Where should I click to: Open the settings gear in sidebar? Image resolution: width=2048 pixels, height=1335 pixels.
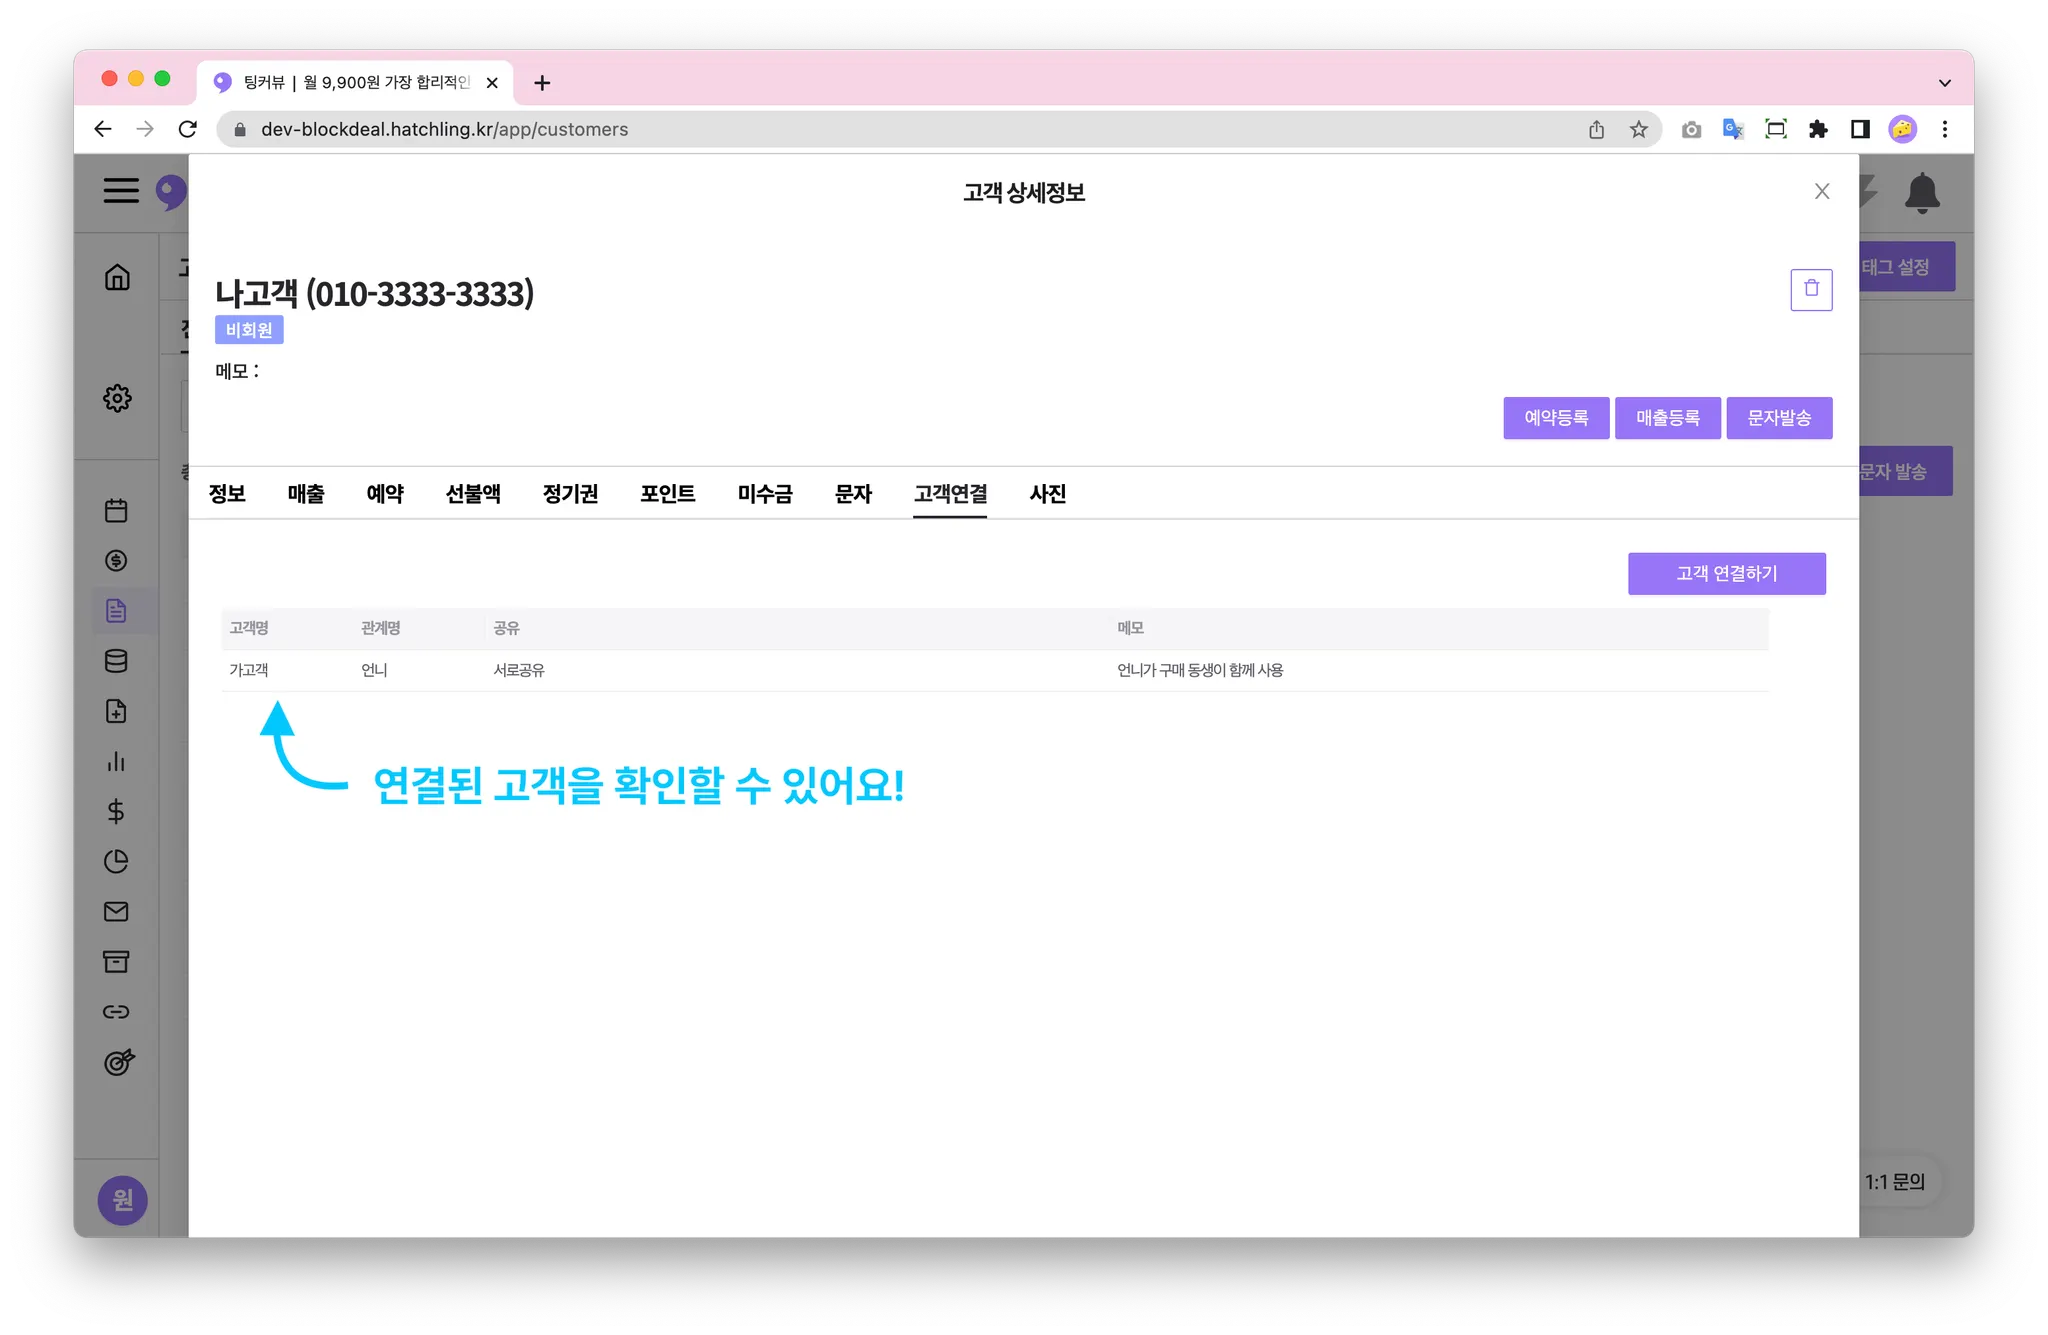coord(117,398)
